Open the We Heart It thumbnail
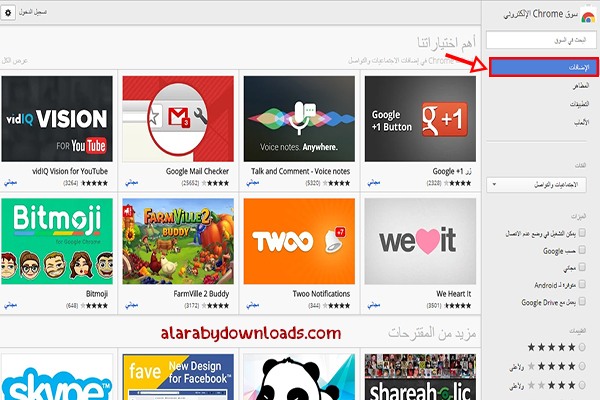The width and height of the screenshot is (600, 400). [420, 241]
